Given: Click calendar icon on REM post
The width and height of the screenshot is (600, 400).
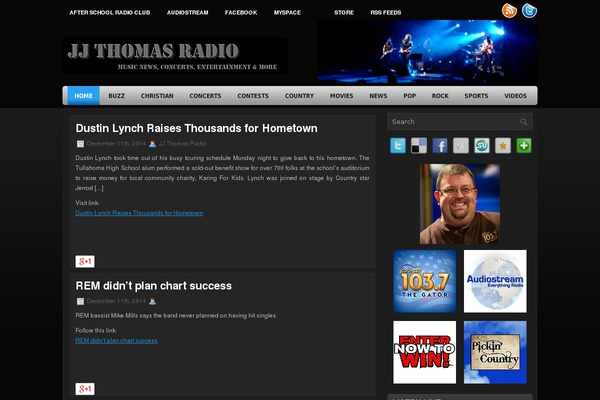Looking at the screenshot, I should coord(80,302).
